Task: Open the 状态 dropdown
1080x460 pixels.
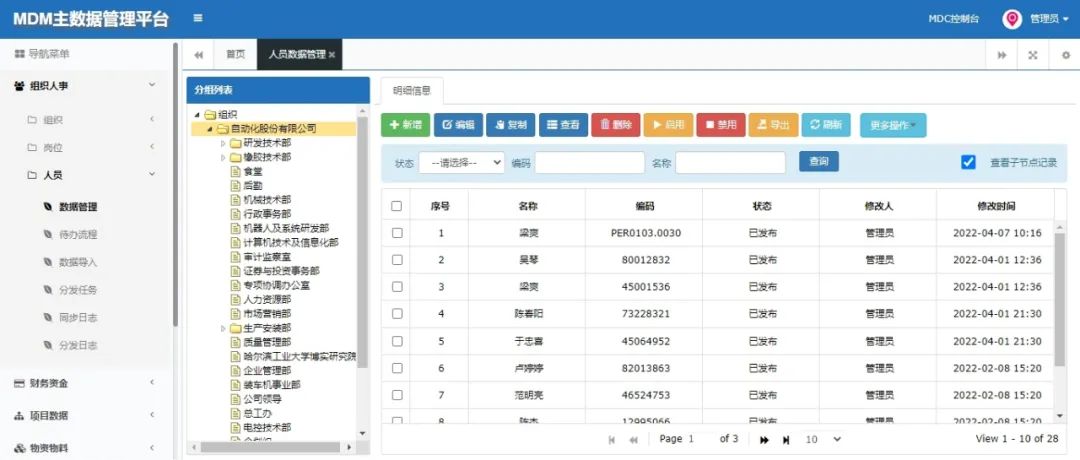Action: point(461,163)
